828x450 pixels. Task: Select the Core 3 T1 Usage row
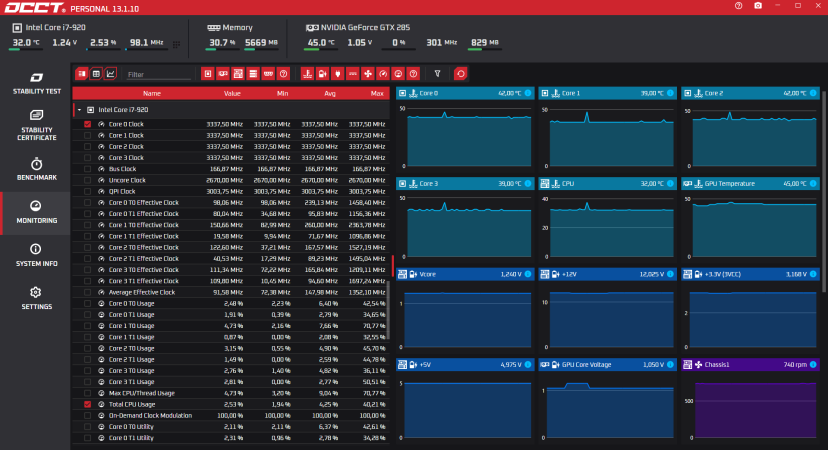point(231,382)
